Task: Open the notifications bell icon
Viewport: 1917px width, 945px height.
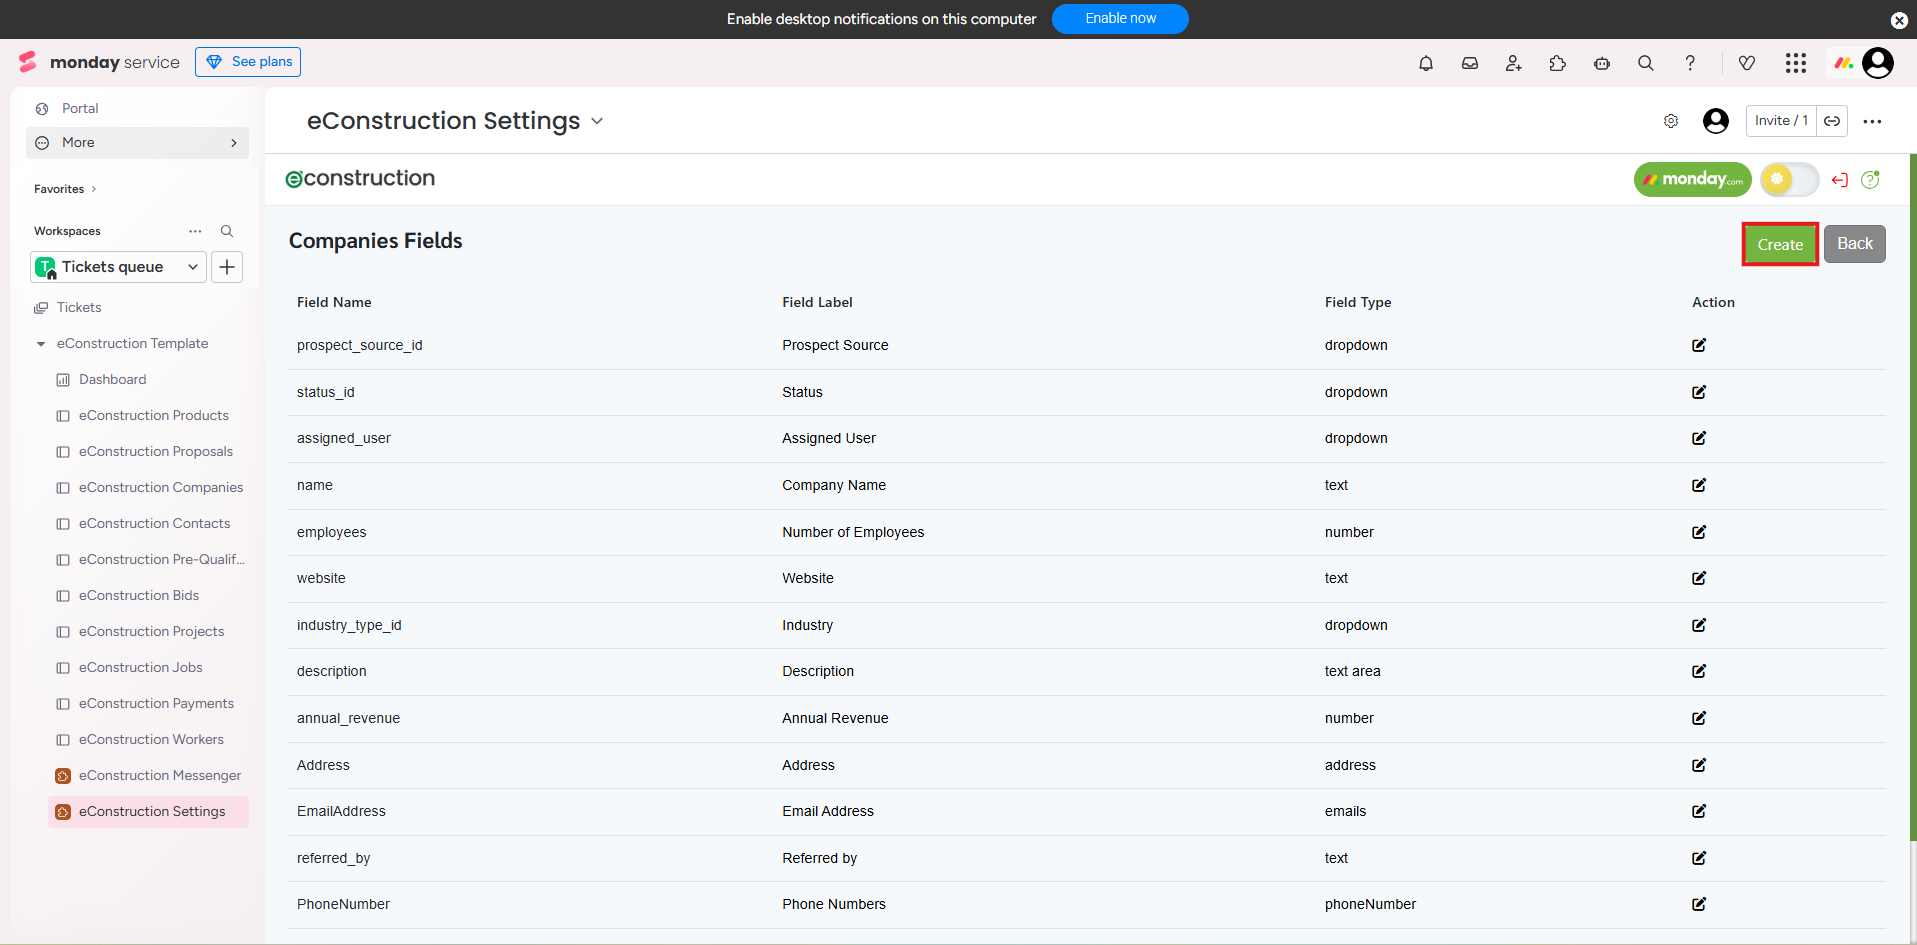Action: click(x=1425, y=63)
